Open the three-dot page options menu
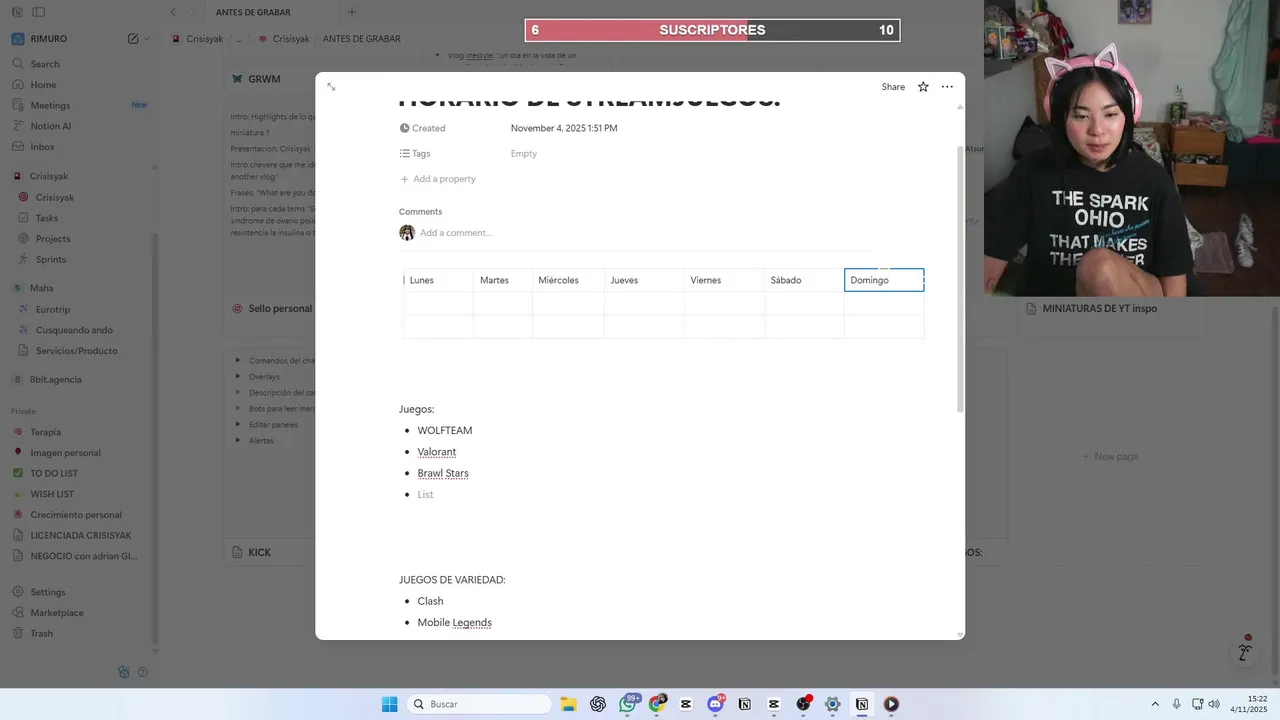Screen dimensions: 1280x720 coord(947,87)
